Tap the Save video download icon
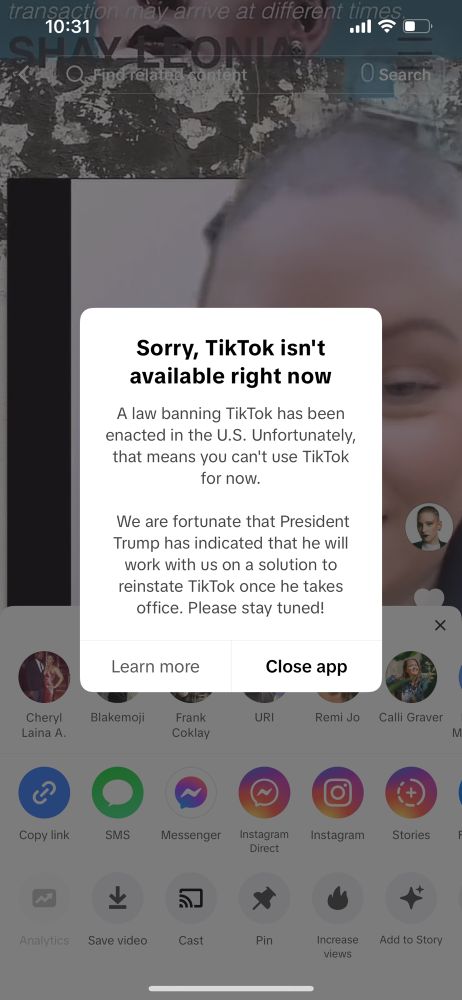462x1000 pixels. pos(117,898)
